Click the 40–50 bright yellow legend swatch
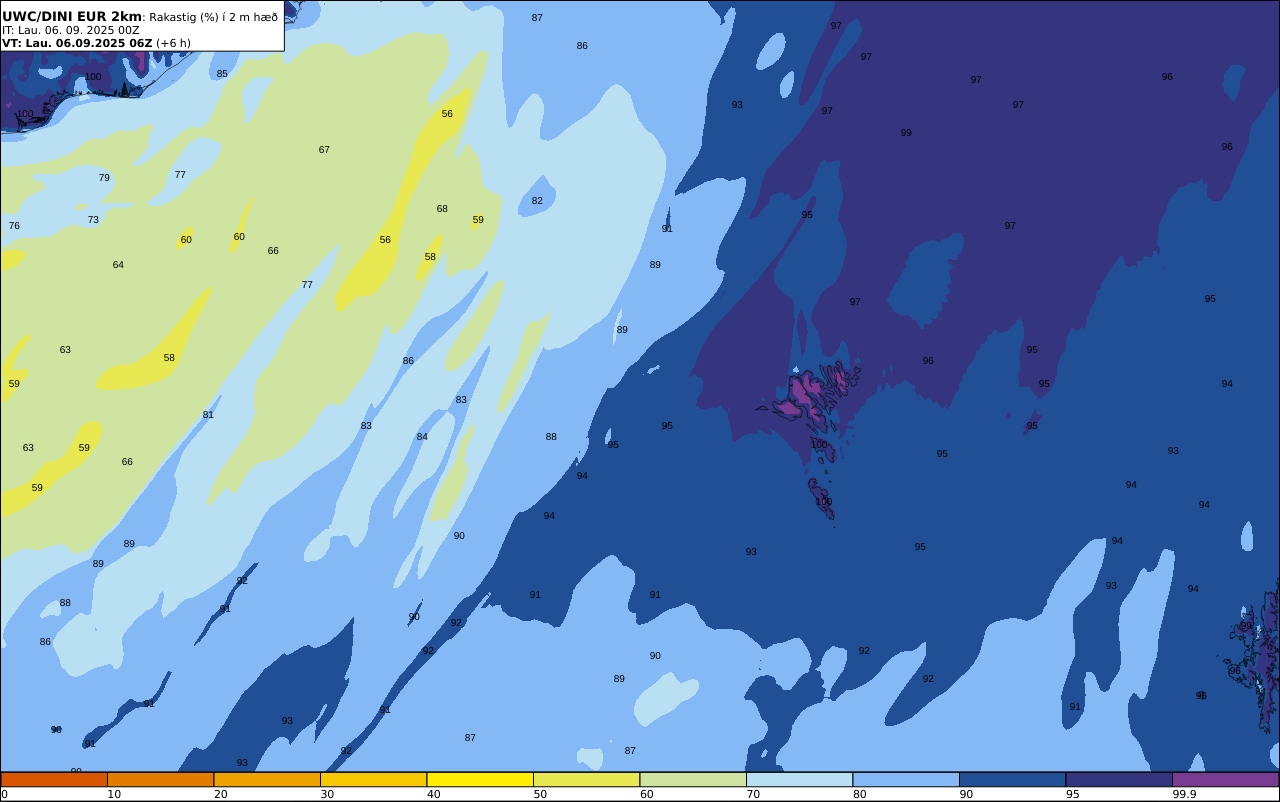 [x=480, y=779]
